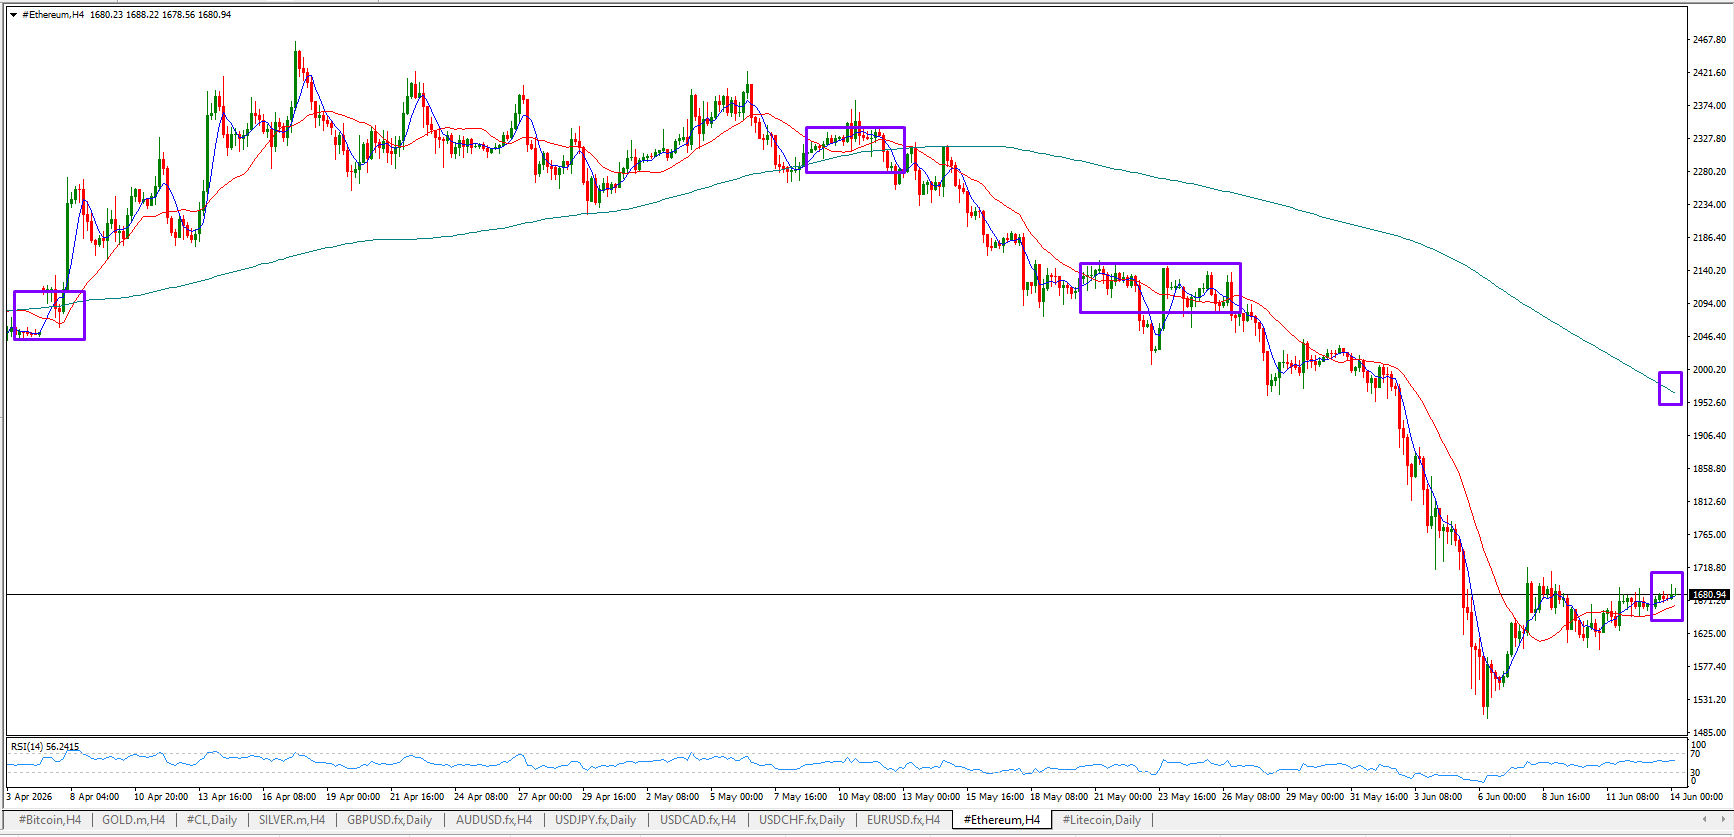Screen dimensions: 1734x837
Task: Click the 14 Jun 00:00 time label
Action: [x=1696, y=797]
